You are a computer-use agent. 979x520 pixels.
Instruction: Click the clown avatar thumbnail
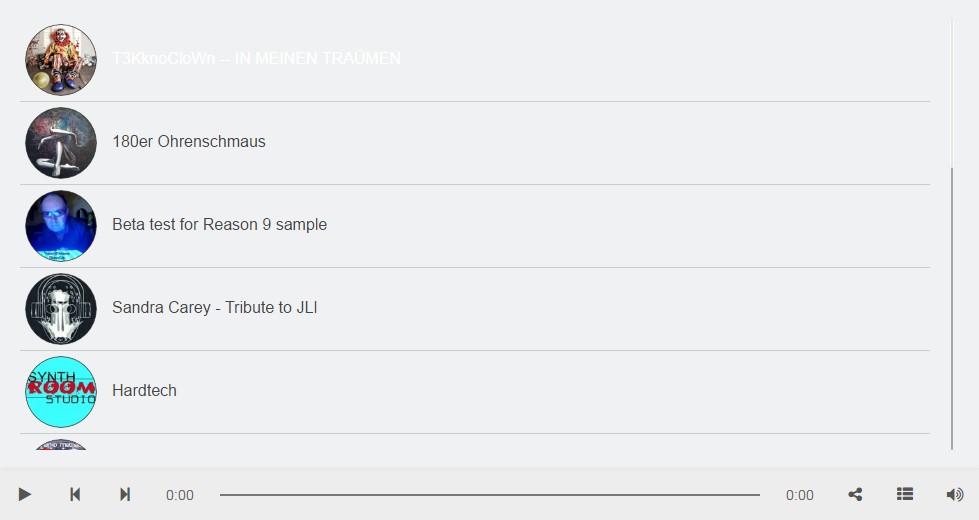point(61,60)
